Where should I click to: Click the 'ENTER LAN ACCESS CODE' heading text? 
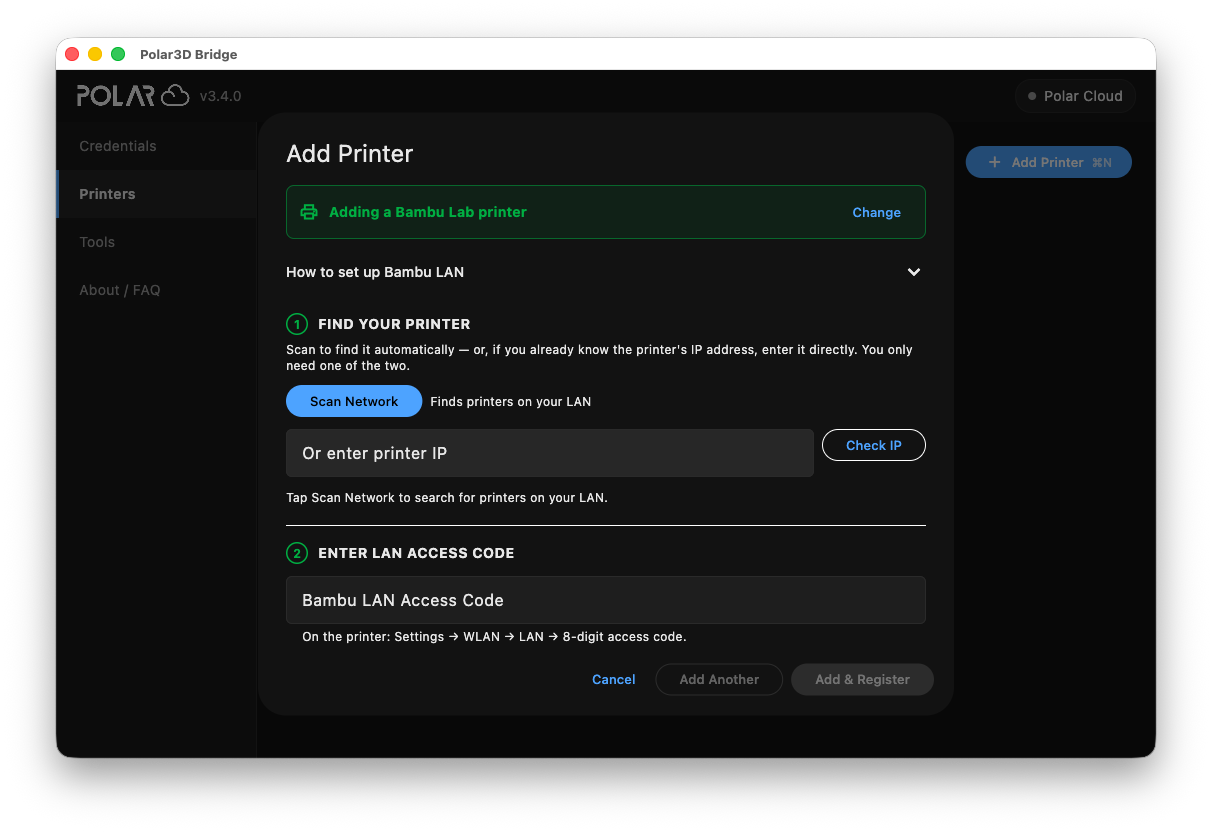pos(416,553)
